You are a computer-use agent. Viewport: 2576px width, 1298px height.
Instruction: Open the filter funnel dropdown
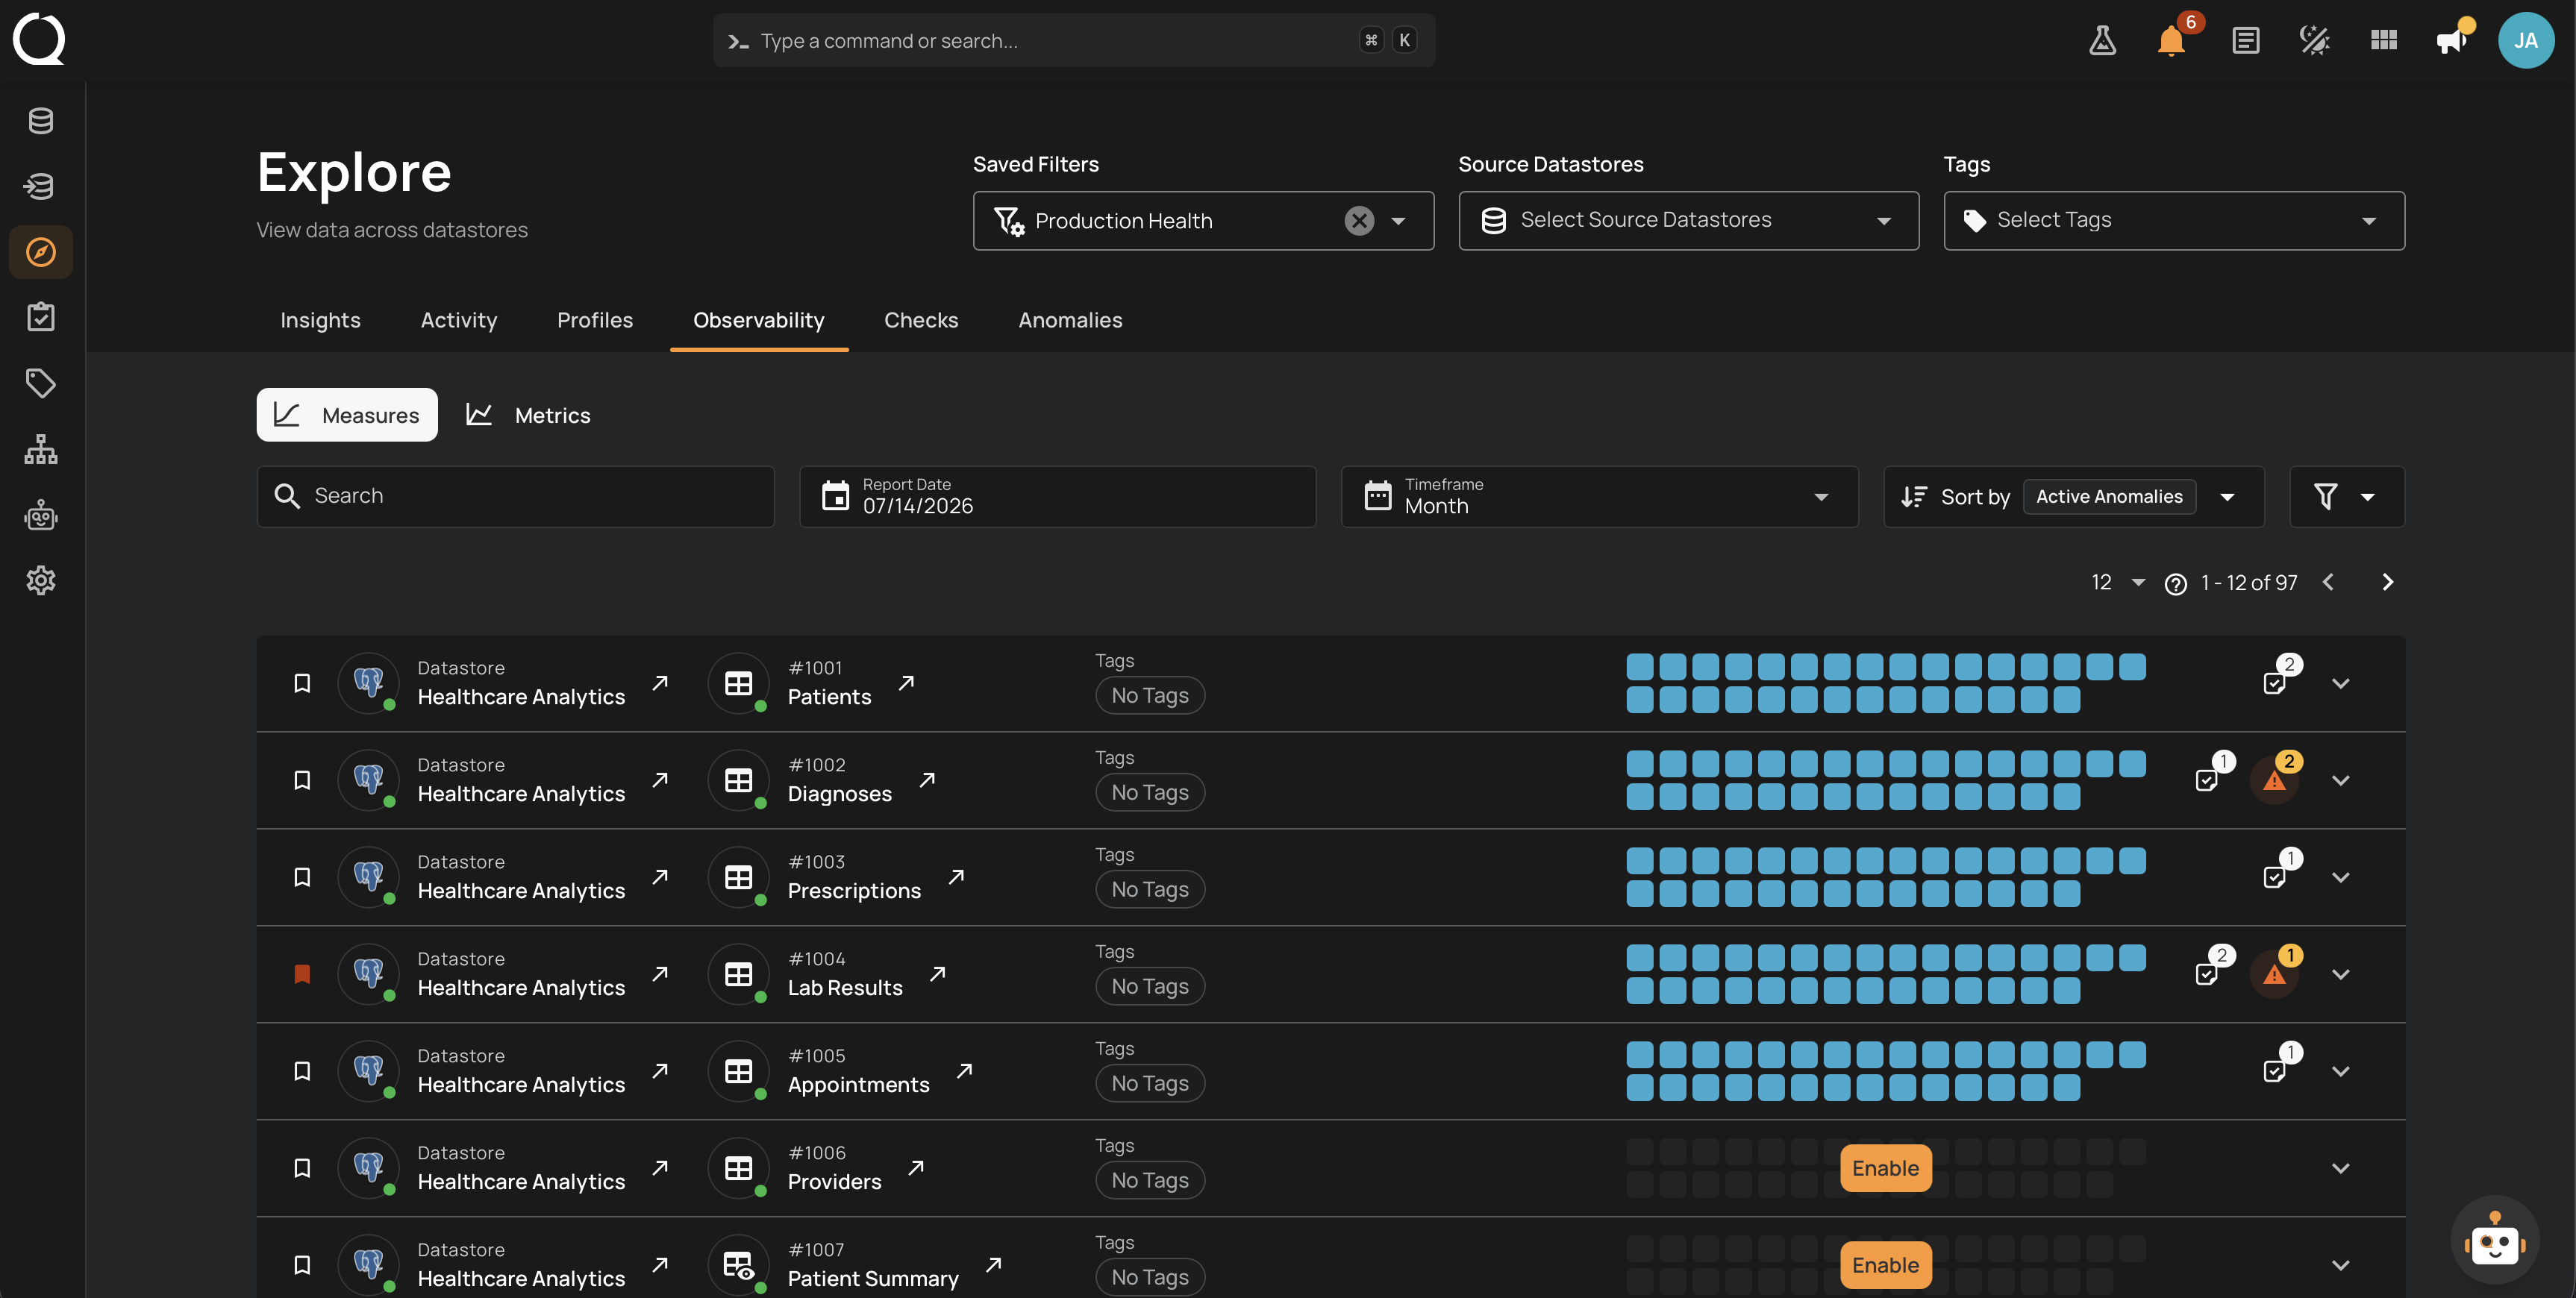[2346, 496]
